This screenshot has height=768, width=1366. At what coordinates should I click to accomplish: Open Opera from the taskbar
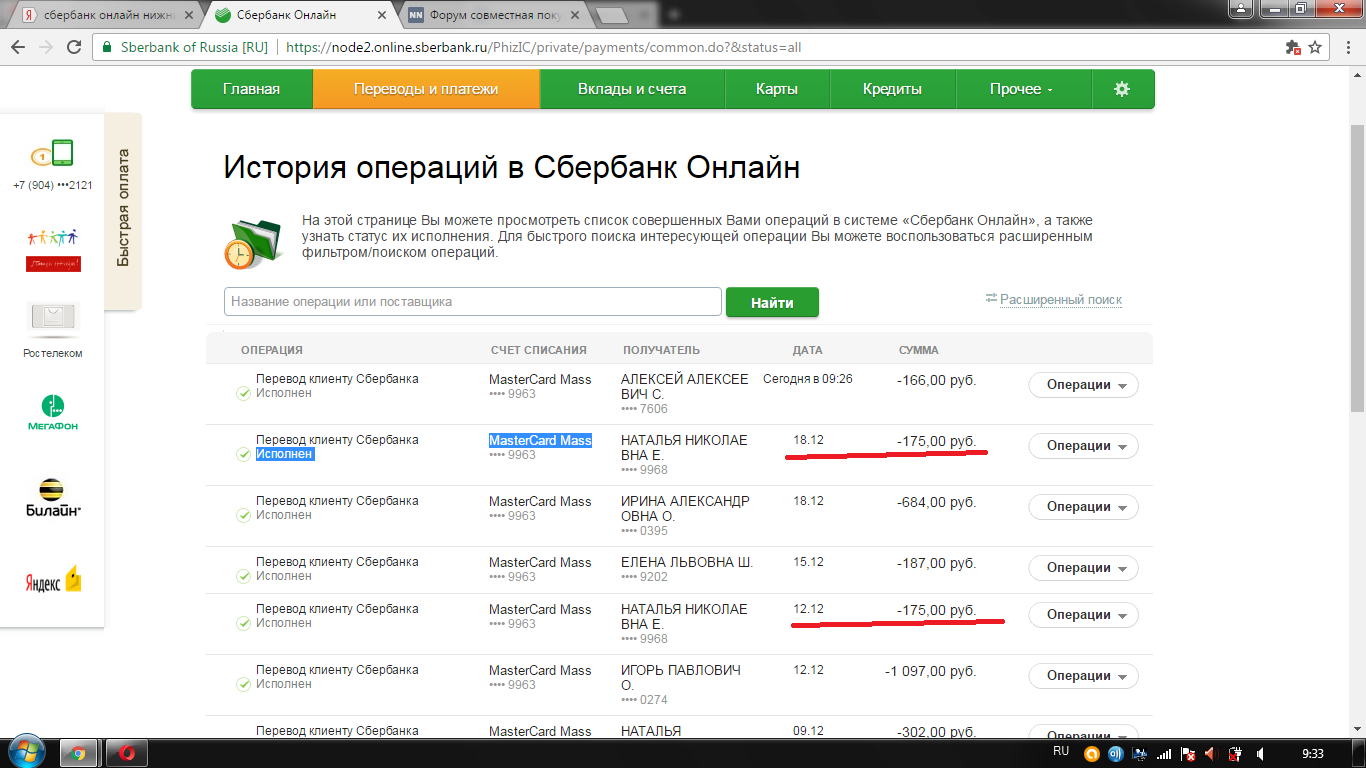(128, 753)
